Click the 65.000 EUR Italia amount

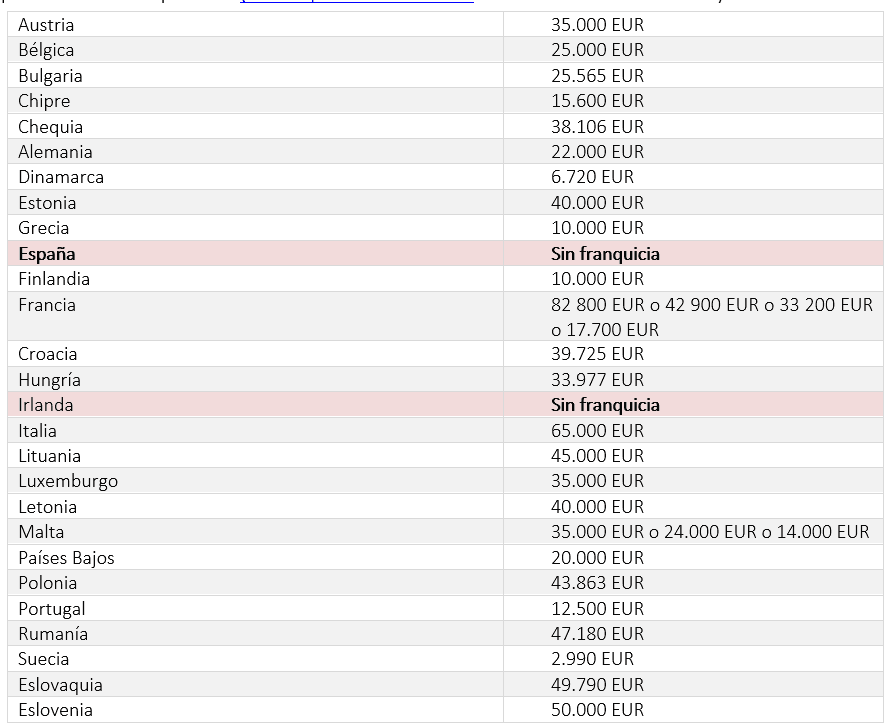click(597, 431)
